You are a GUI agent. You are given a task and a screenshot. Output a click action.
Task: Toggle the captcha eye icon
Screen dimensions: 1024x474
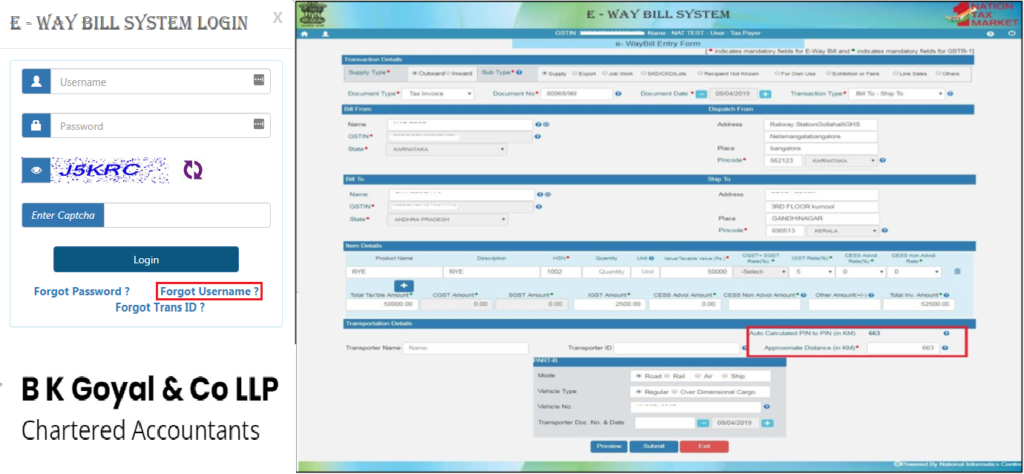pyautogui.click(x=37, y=170)
